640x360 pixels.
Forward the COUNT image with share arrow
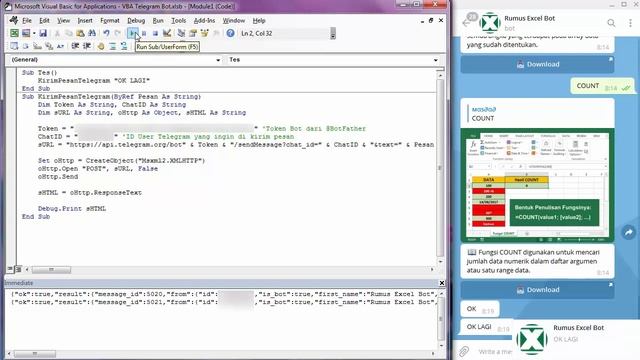(x=629, y=232)
